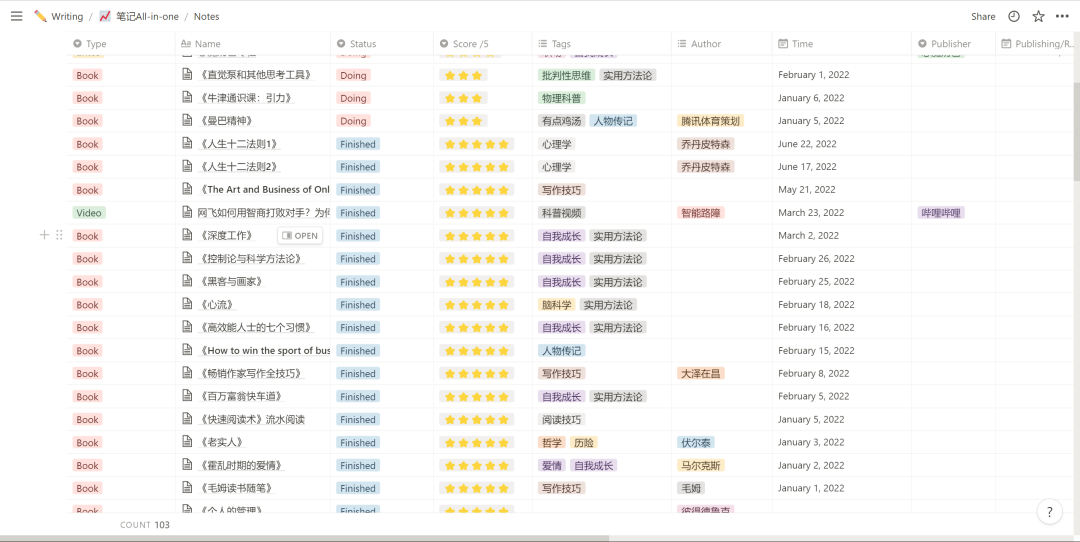Click the Notes breadcrumb
The height and width of the screenshot is (542, 1080).
(x=207, y=17)
